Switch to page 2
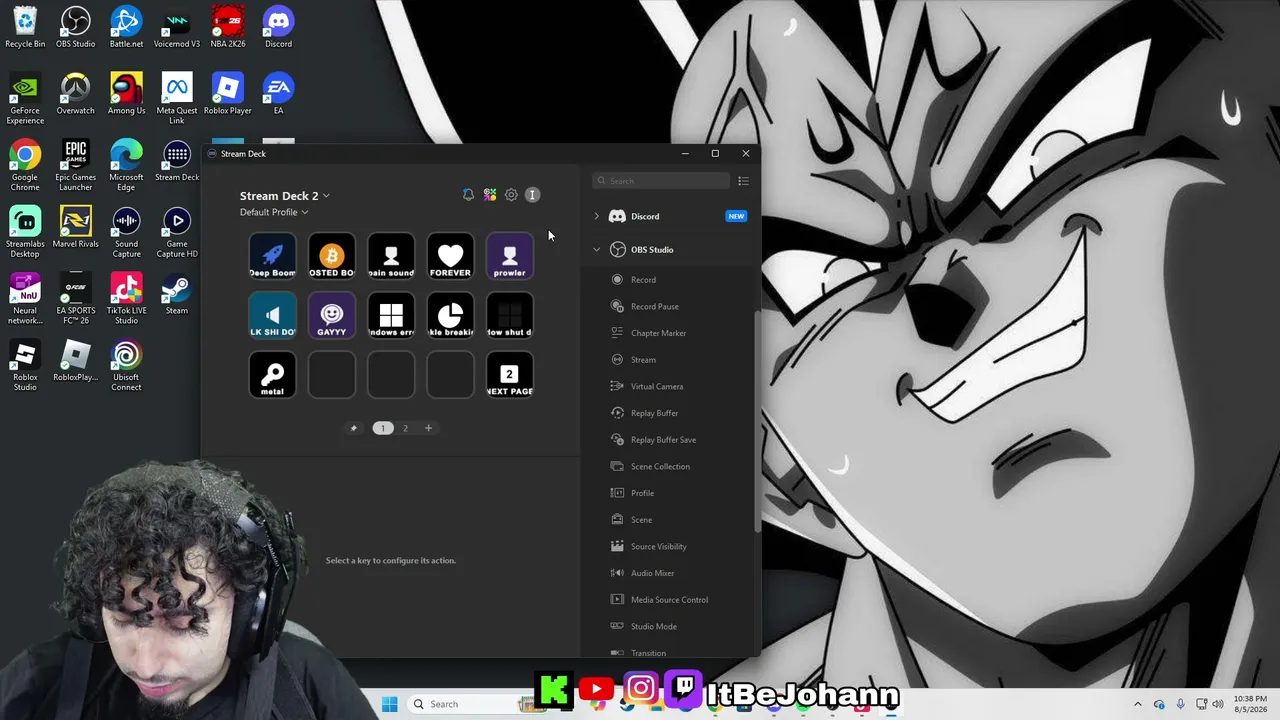 405,428
